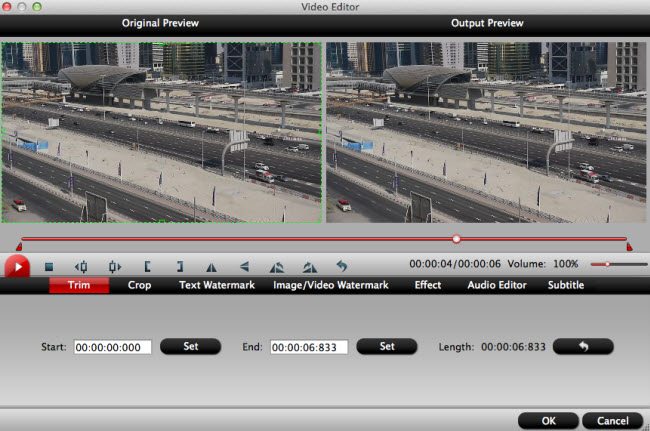
Task: Click the End time input field
Action: click(309, 347)
